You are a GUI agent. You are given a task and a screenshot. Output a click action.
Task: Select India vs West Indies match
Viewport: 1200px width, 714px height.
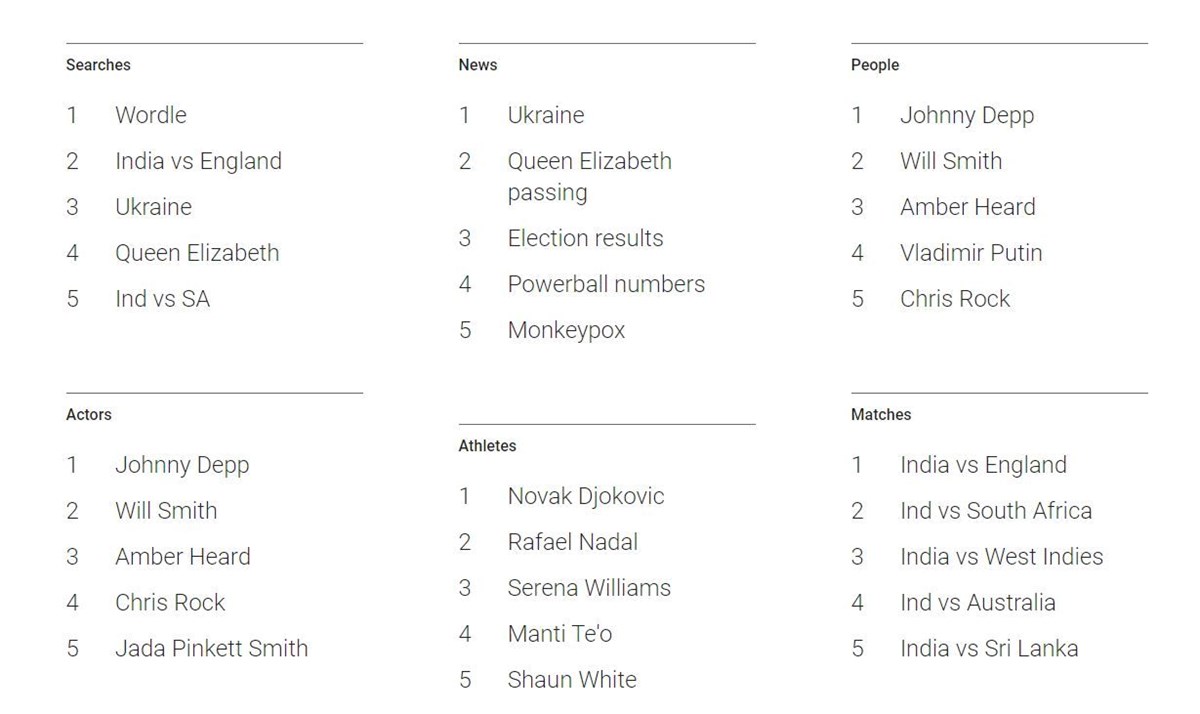point(1002,557)
